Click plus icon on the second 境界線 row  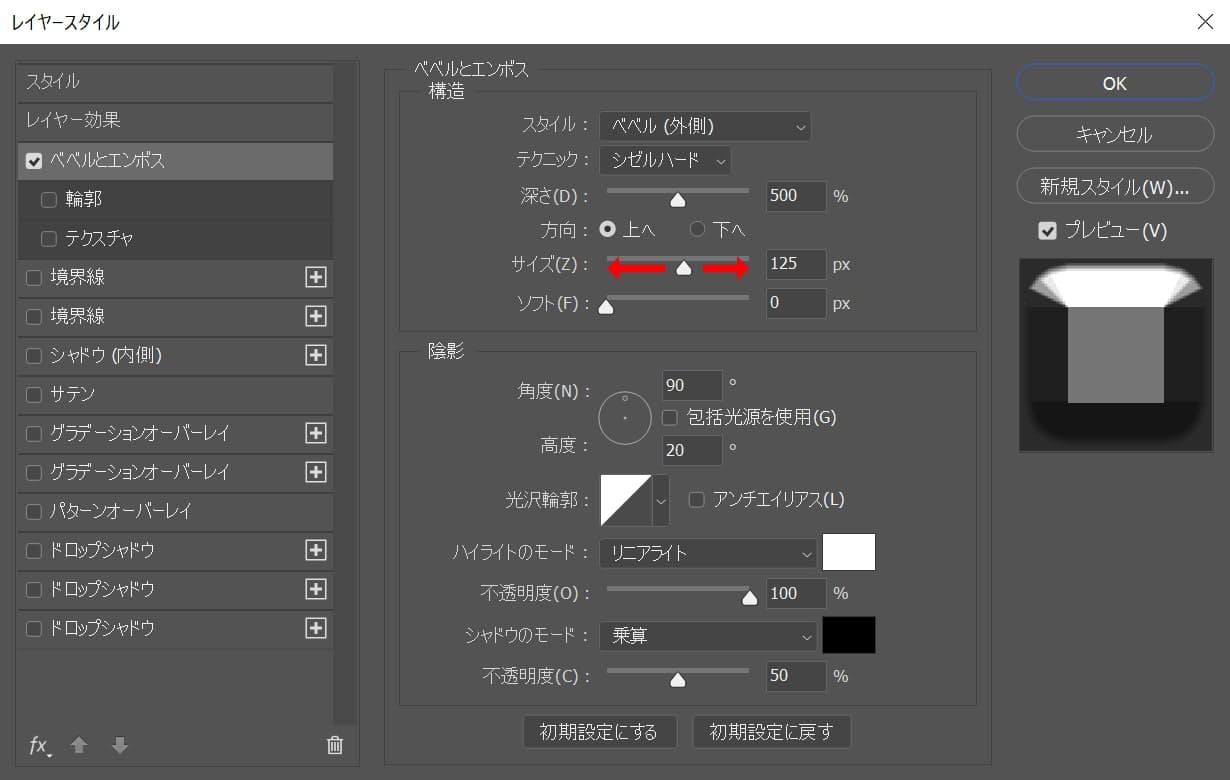click(x=316, y=316)
